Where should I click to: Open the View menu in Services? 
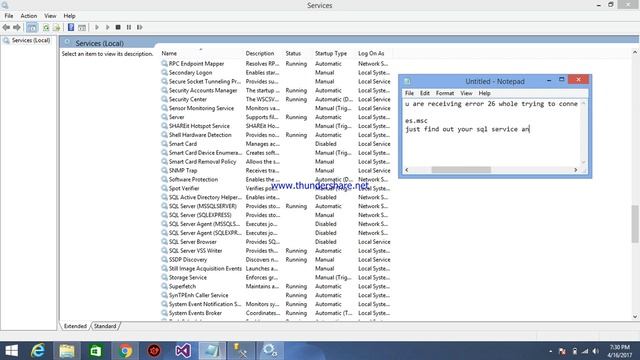tap(50, 16)
